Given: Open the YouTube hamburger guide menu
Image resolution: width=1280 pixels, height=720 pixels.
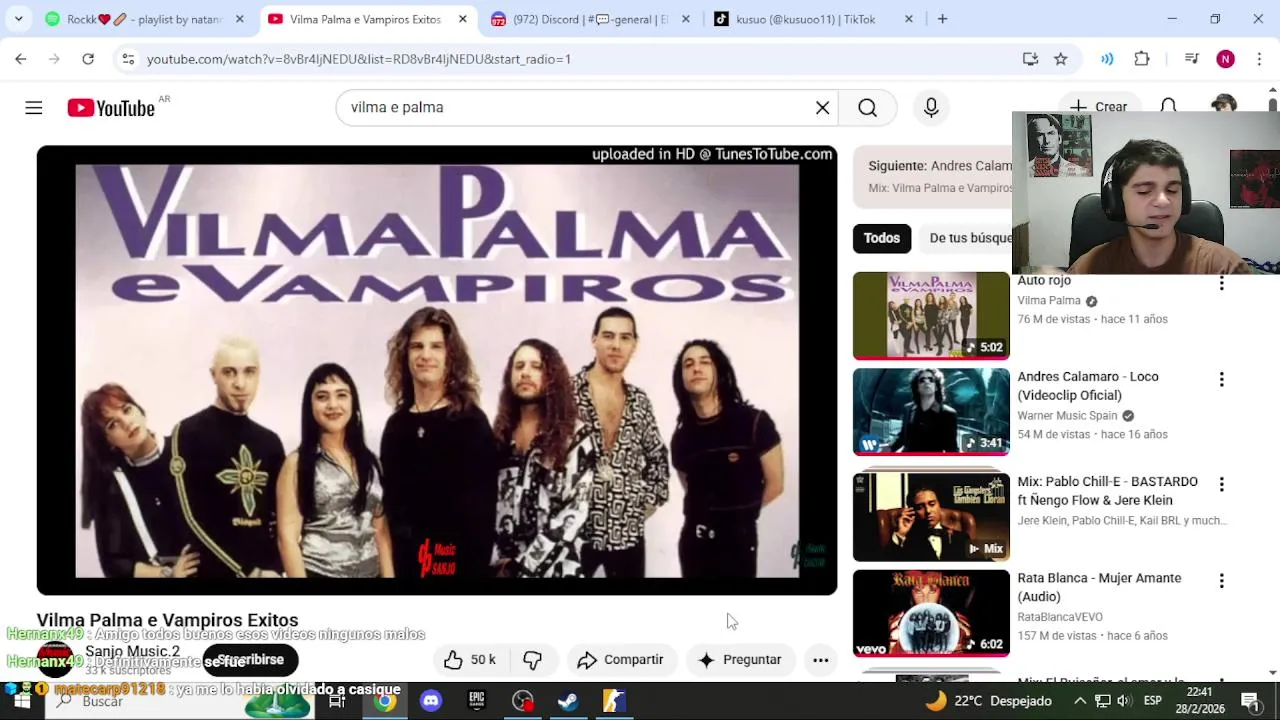Looking at the screenshot, I should (x=34, y=108).
